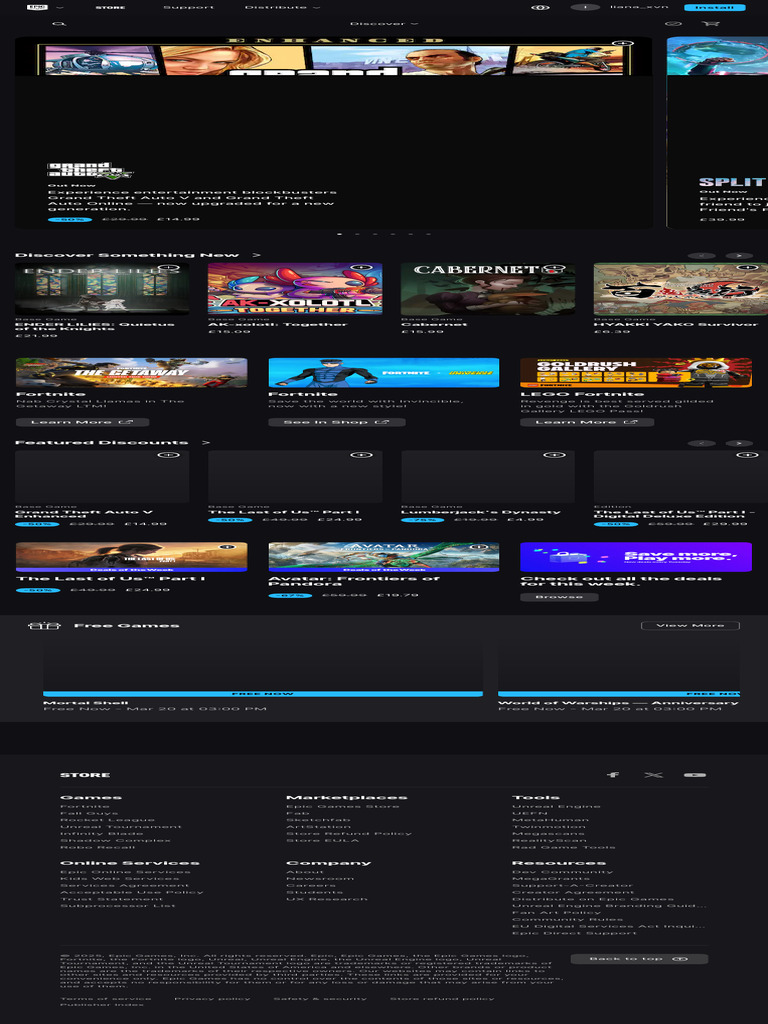Click Learn More under Fortnite The Getaway
768x1024 pixels.
coord(82,423)
